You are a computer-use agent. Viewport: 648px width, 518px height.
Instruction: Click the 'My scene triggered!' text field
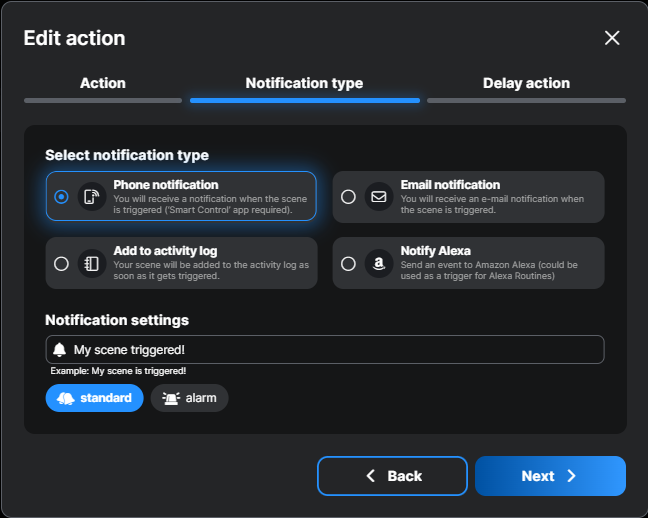330,350
